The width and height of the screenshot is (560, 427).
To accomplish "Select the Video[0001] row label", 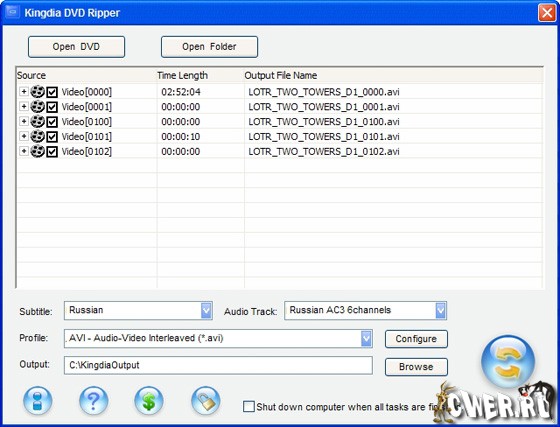I will pos(86,107).
